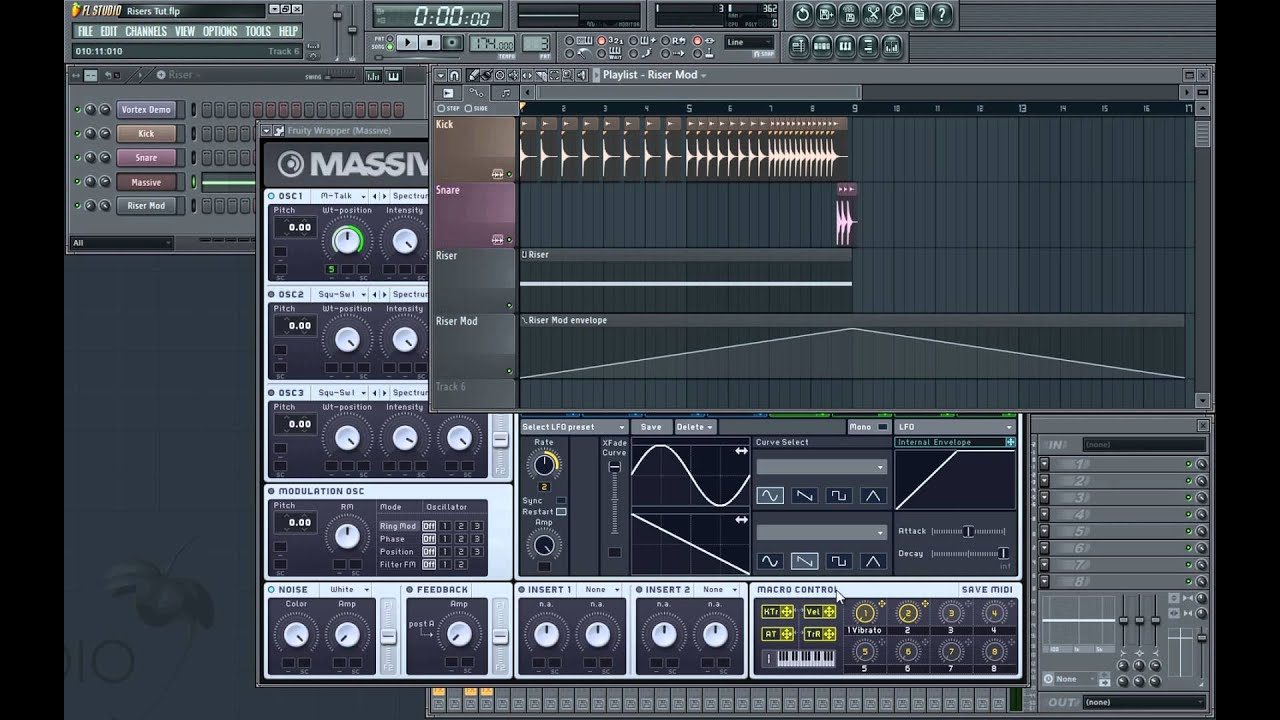
Task: Toggle the SLIDE option in the Playlist
Action: (x=476, y=108)
